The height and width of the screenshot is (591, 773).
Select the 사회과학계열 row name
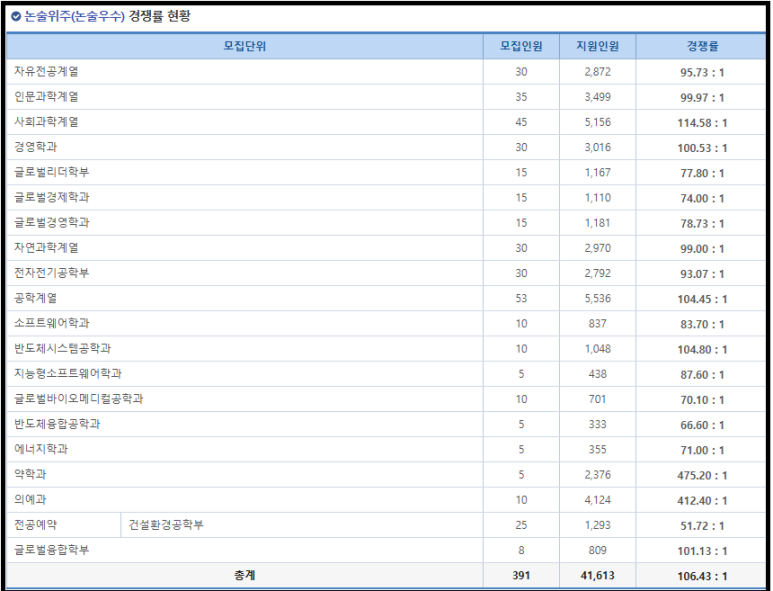pyautogui.click(x=46, y=122)
